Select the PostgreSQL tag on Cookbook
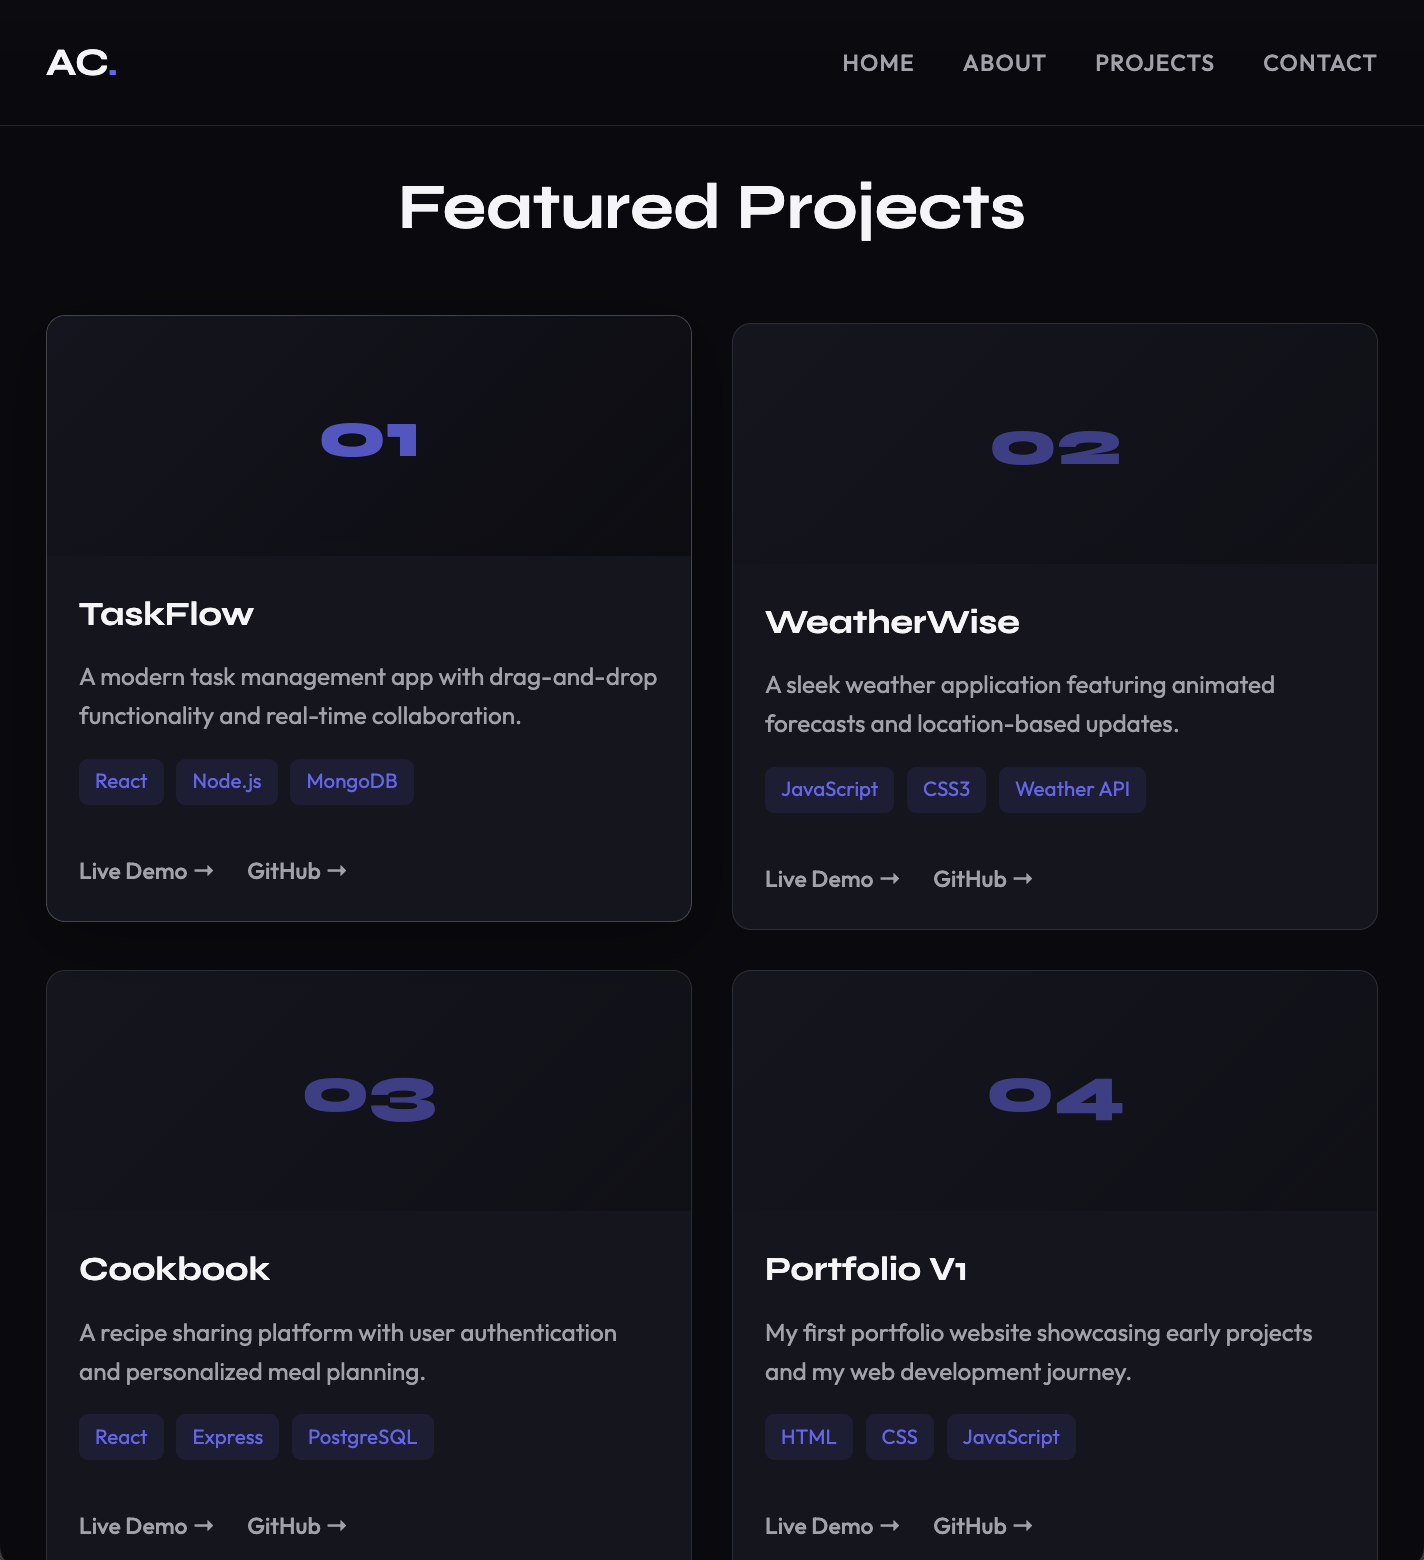1424x1560 pixels. pos(362,1436)
